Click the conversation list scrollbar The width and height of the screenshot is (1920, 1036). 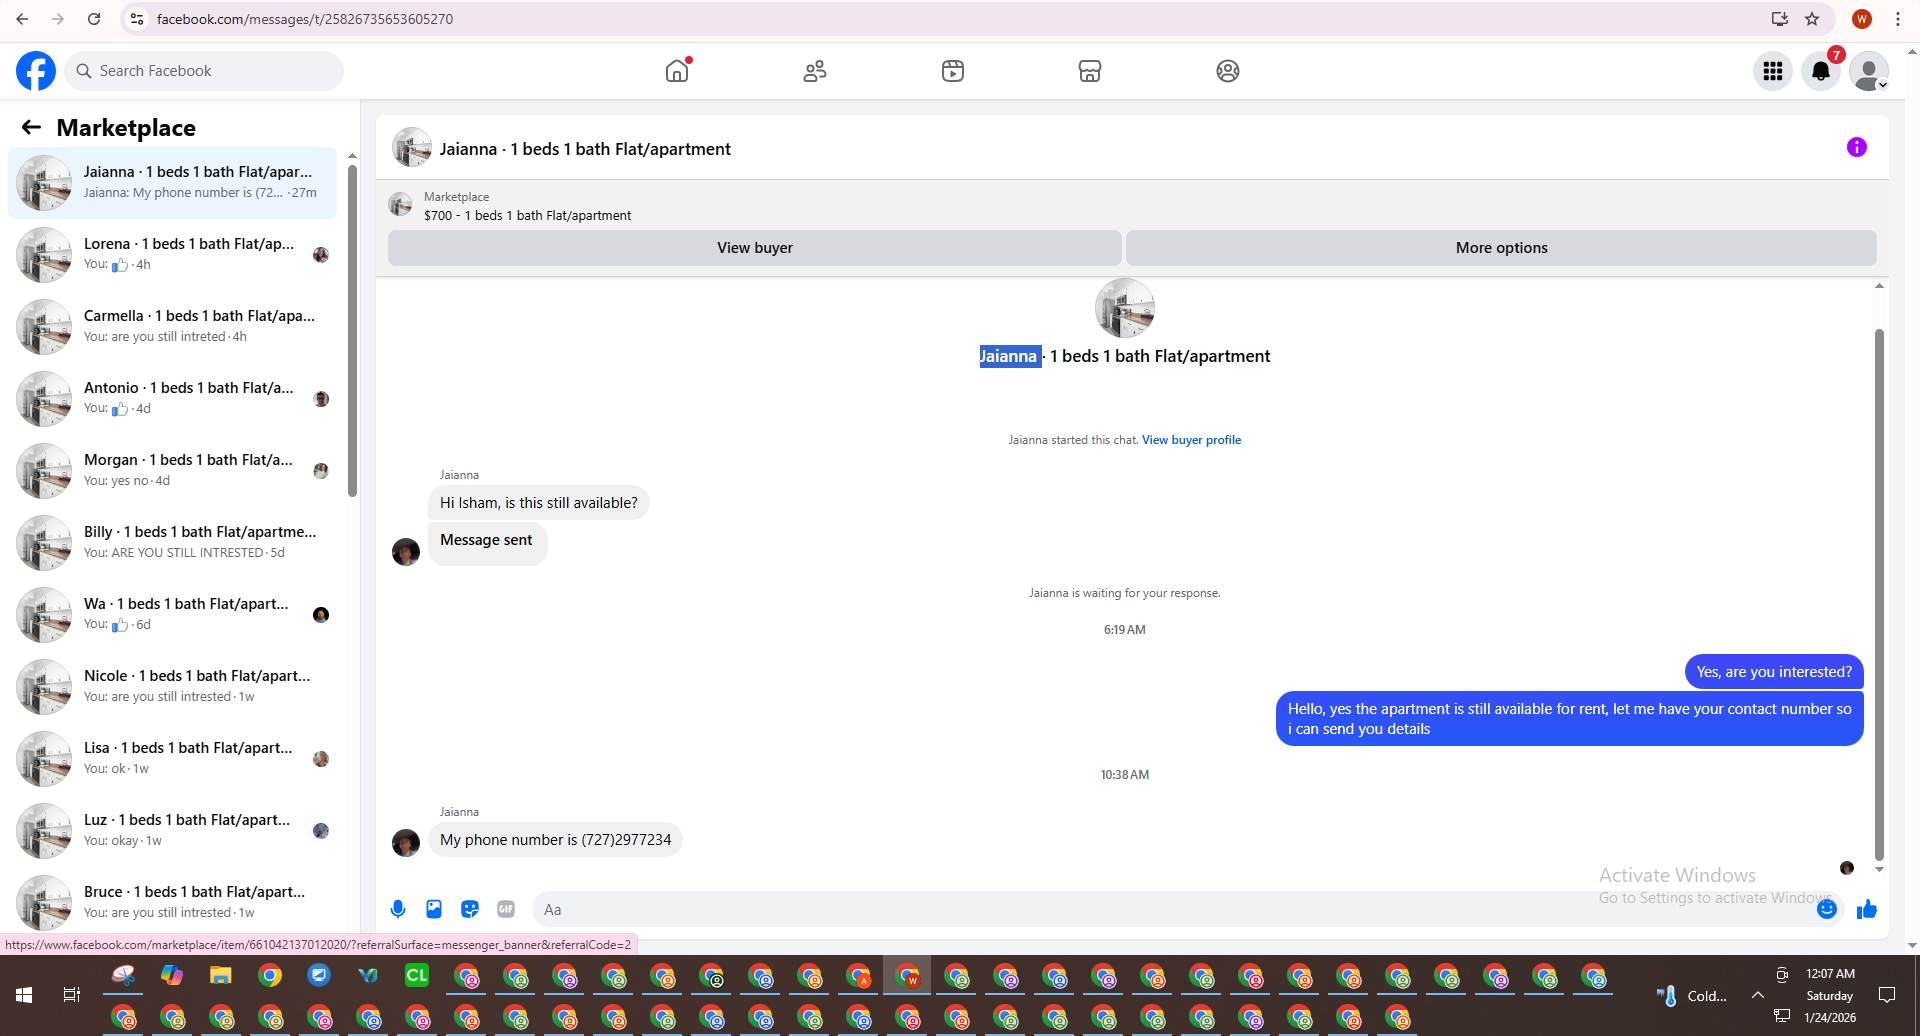[x=352, y=330]
